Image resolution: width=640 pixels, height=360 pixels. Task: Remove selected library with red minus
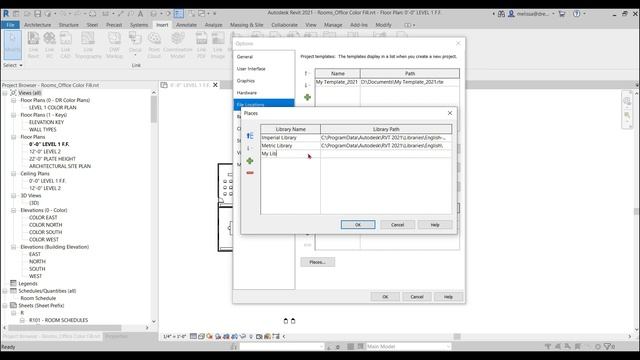click(x=250, y=173)
